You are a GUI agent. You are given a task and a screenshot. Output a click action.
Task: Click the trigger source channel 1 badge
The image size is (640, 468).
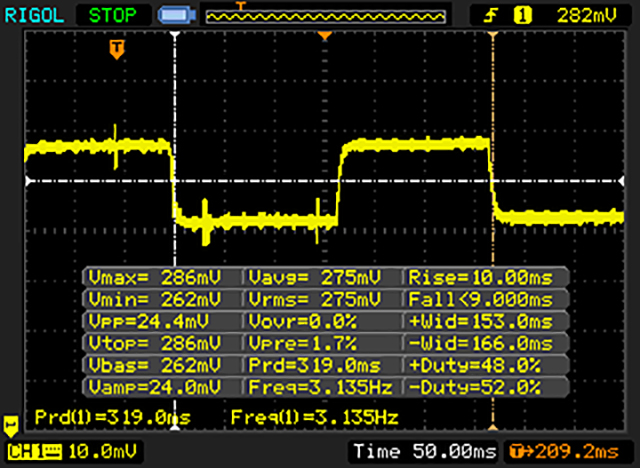522,16
